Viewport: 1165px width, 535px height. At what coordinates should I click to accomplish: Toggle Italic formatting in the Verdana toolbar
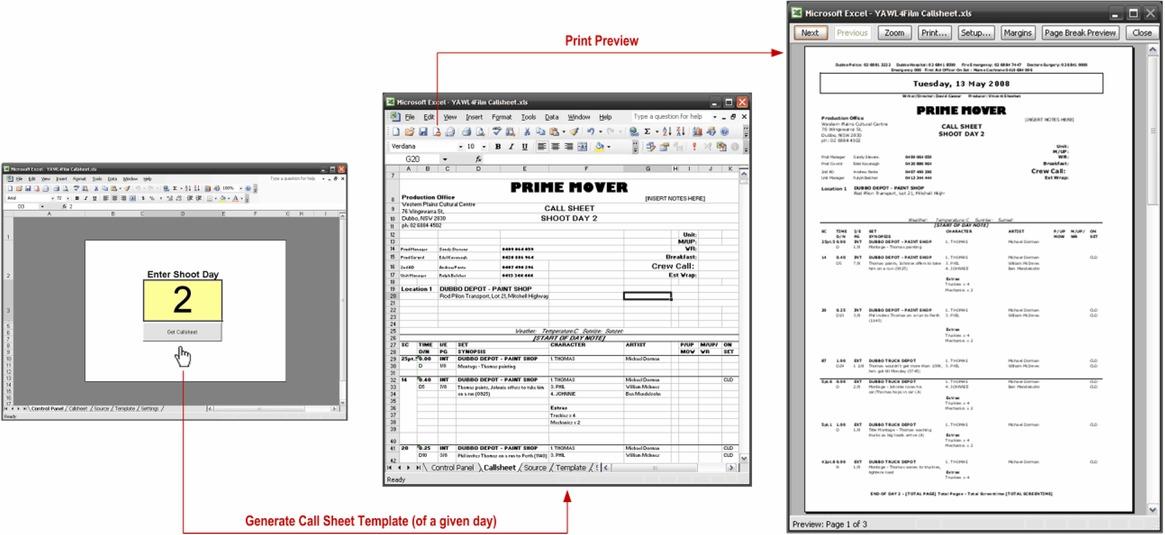point(511,147)
